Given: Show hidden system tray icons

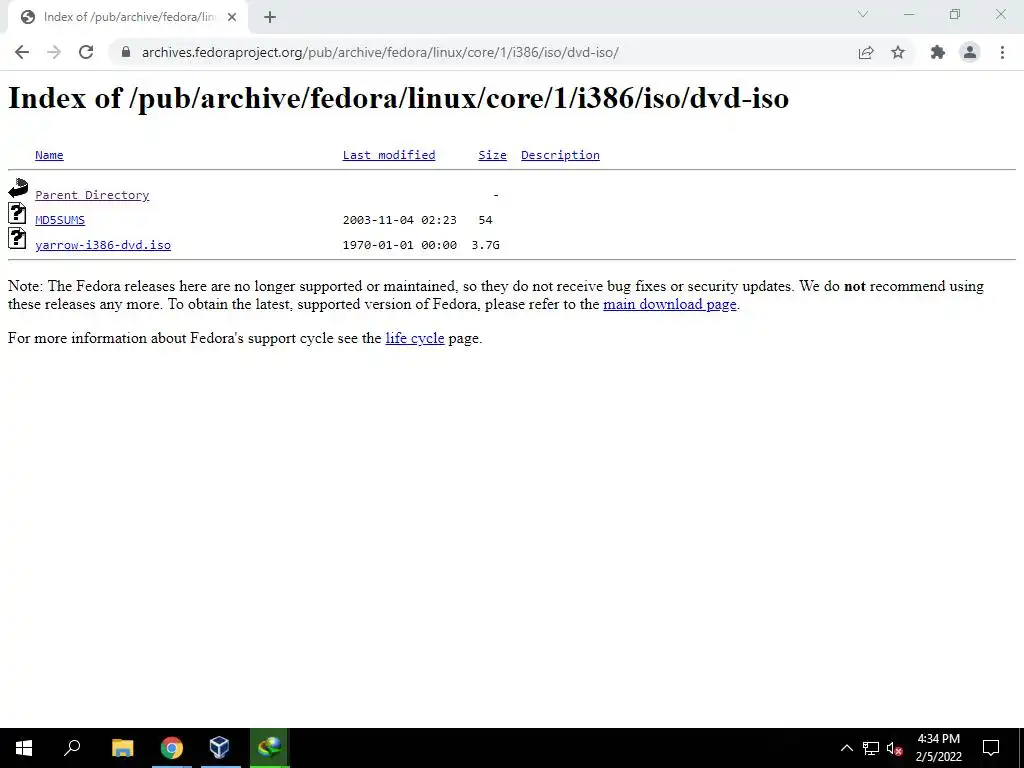Looking at the screenshot, I should (846, 748).
